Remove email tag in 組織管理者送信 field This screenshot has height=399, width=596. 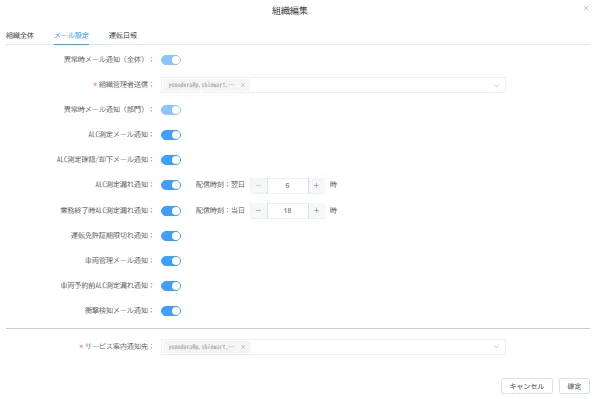coord(243,85)
